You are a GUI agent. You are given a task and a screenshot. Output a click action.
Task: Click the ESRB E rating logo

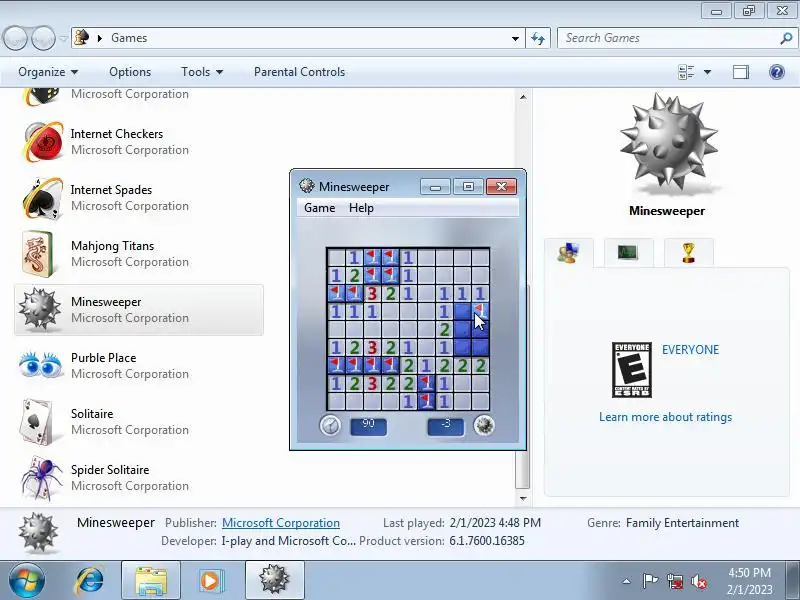coord(632,370)
